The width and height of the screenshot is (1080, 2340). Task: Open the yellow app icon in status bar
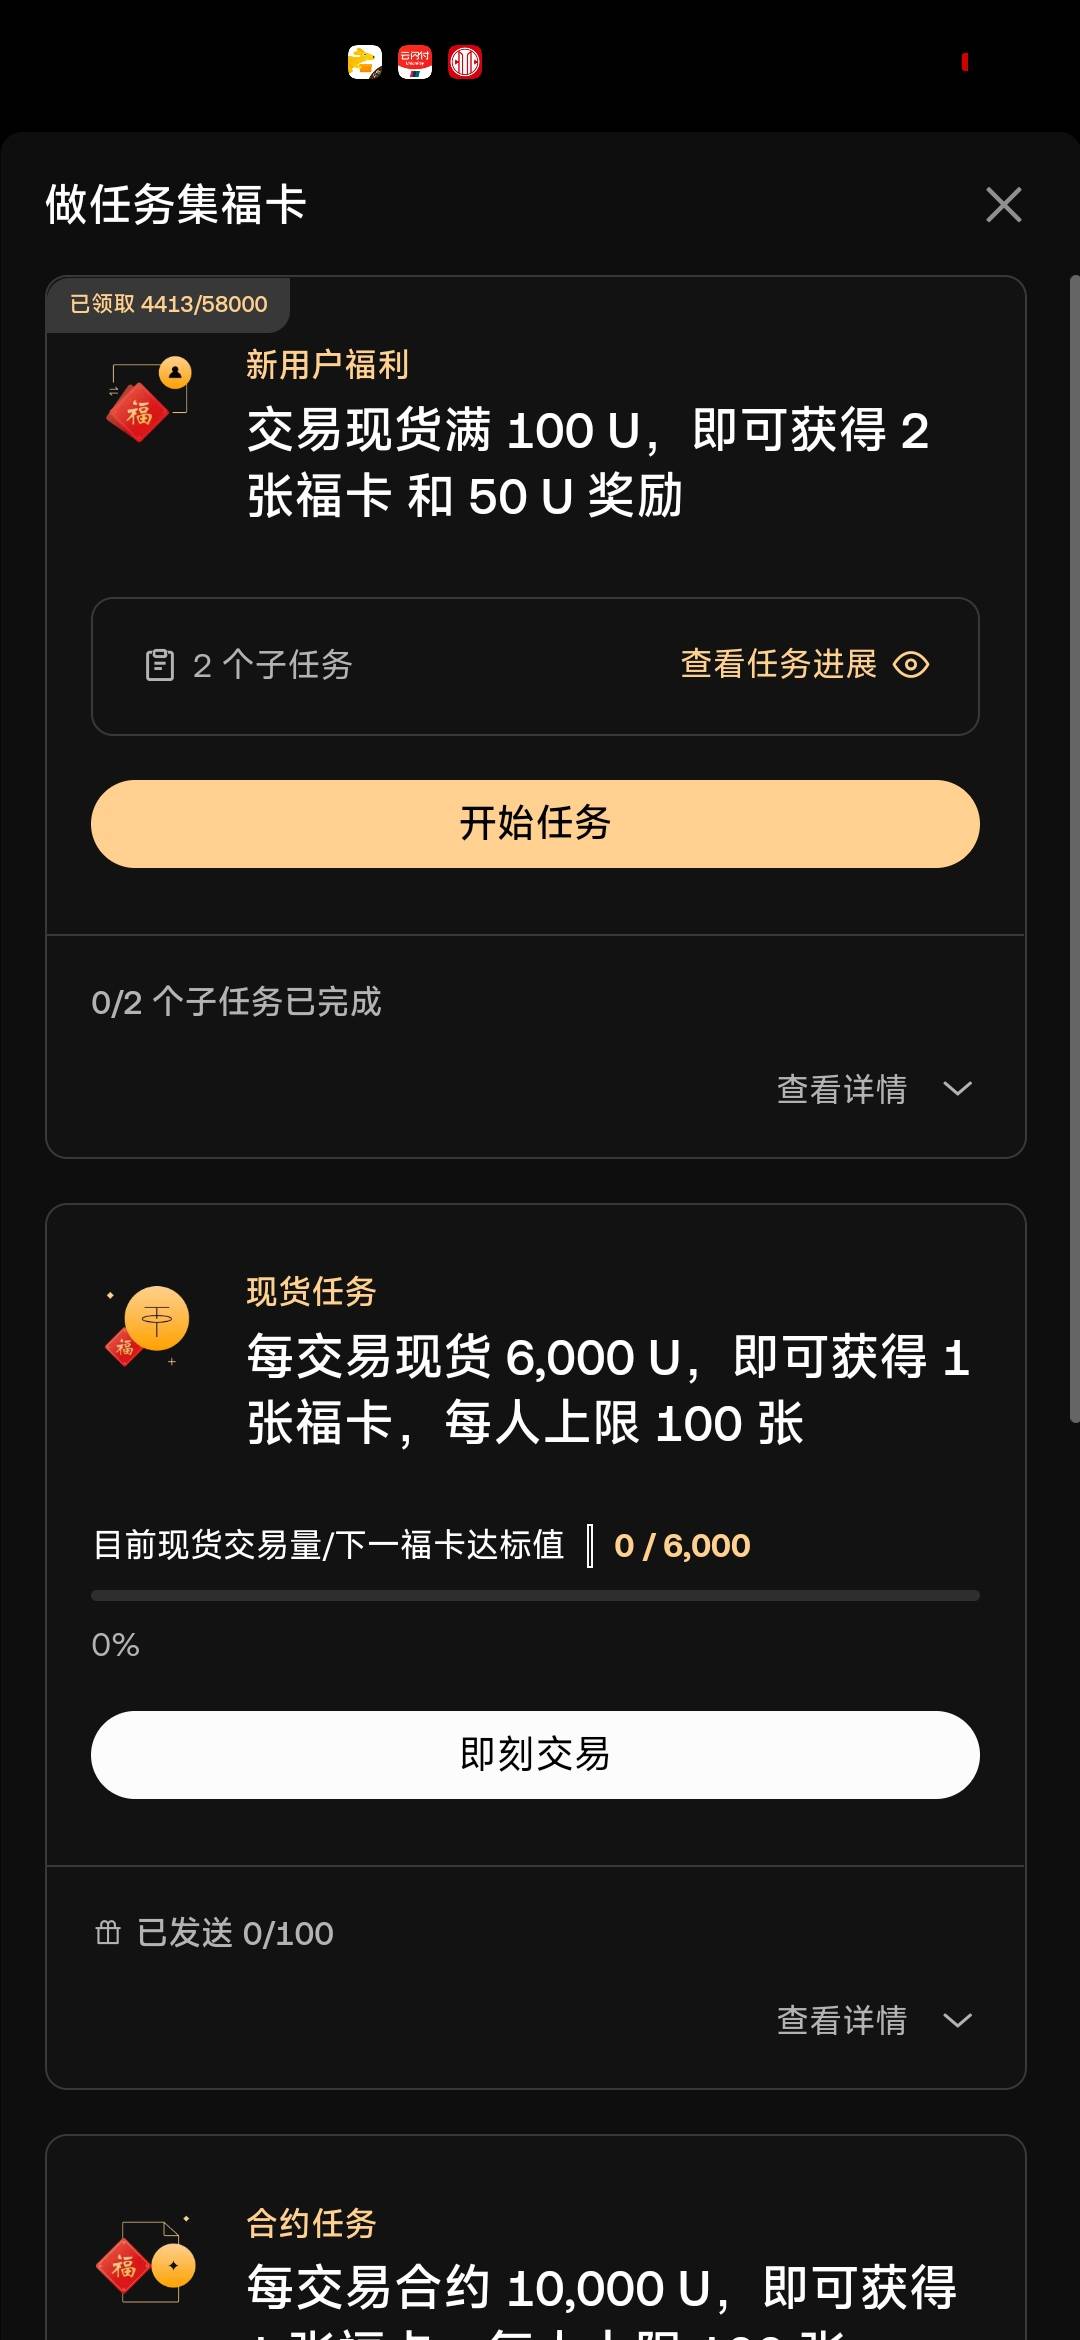tap(365, 62)
